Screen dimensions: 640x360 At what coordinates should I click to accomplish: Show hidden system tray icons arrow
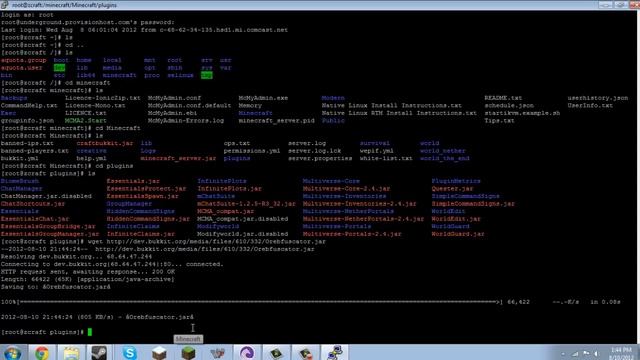563,354
